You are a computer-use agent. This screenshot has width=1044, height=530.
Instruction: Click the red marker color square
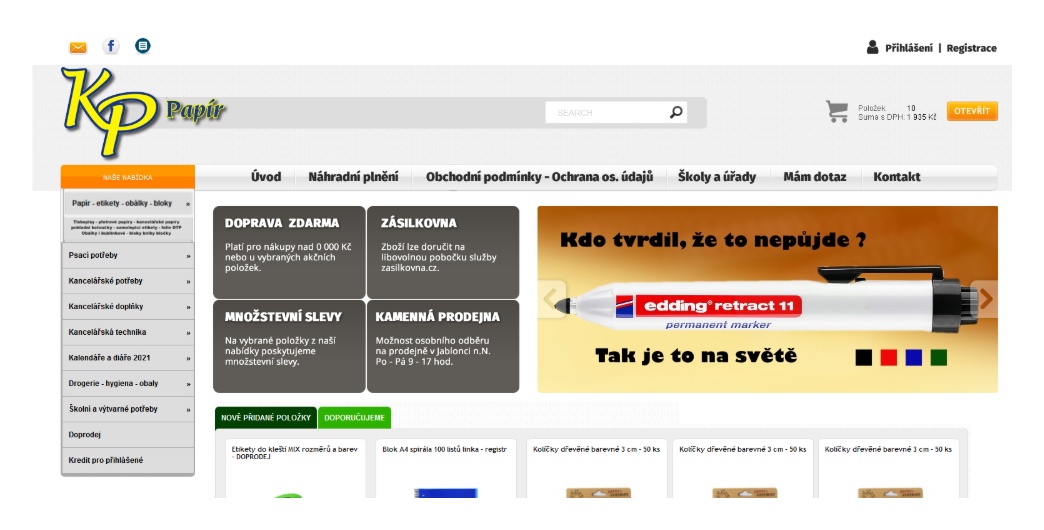[888, 357]
